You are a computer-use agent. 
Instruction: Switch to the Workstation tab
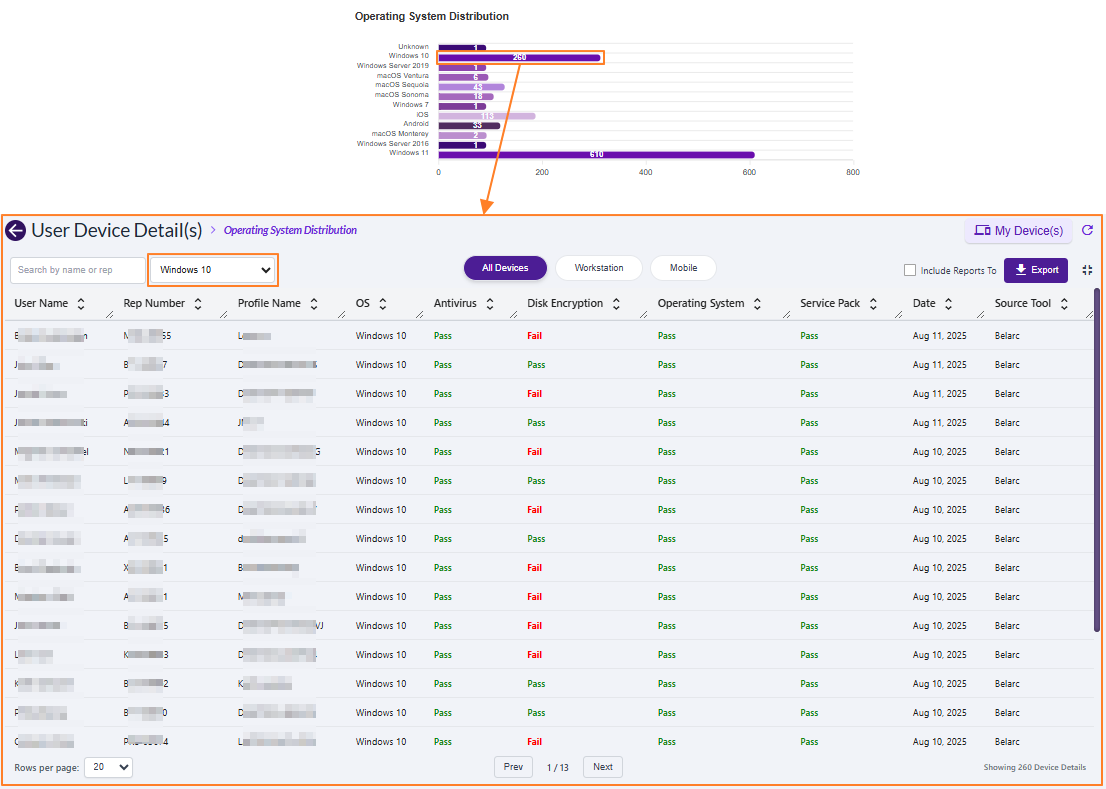[x=599, y=268]
